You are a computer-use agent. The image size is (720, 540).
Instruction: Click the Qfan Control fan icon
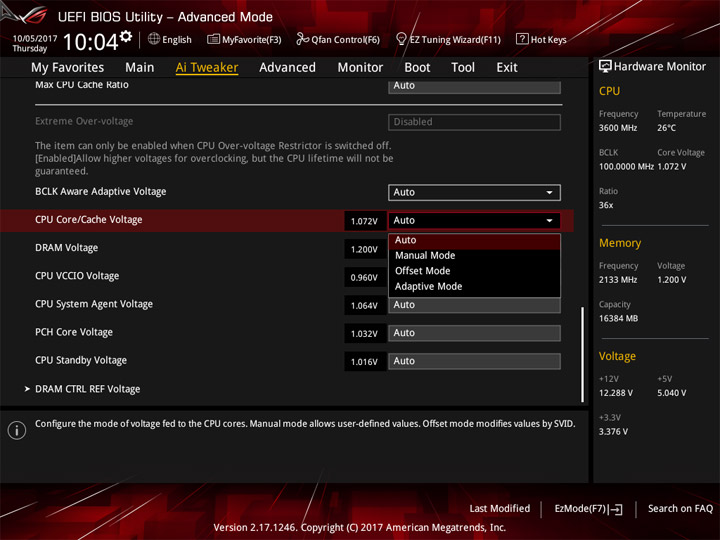tap(302, 39)
